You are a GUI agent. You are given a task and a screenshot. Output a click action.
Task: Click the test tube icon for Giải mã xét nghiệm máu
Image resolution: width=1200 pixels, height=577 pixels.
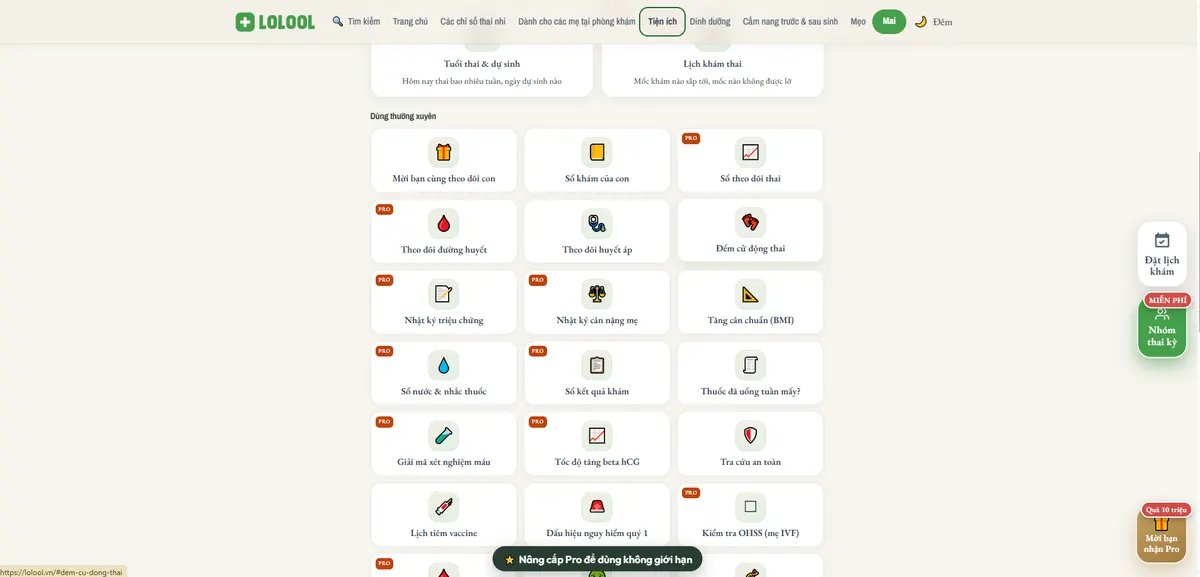pyautogui.click(x=444, y=436)
